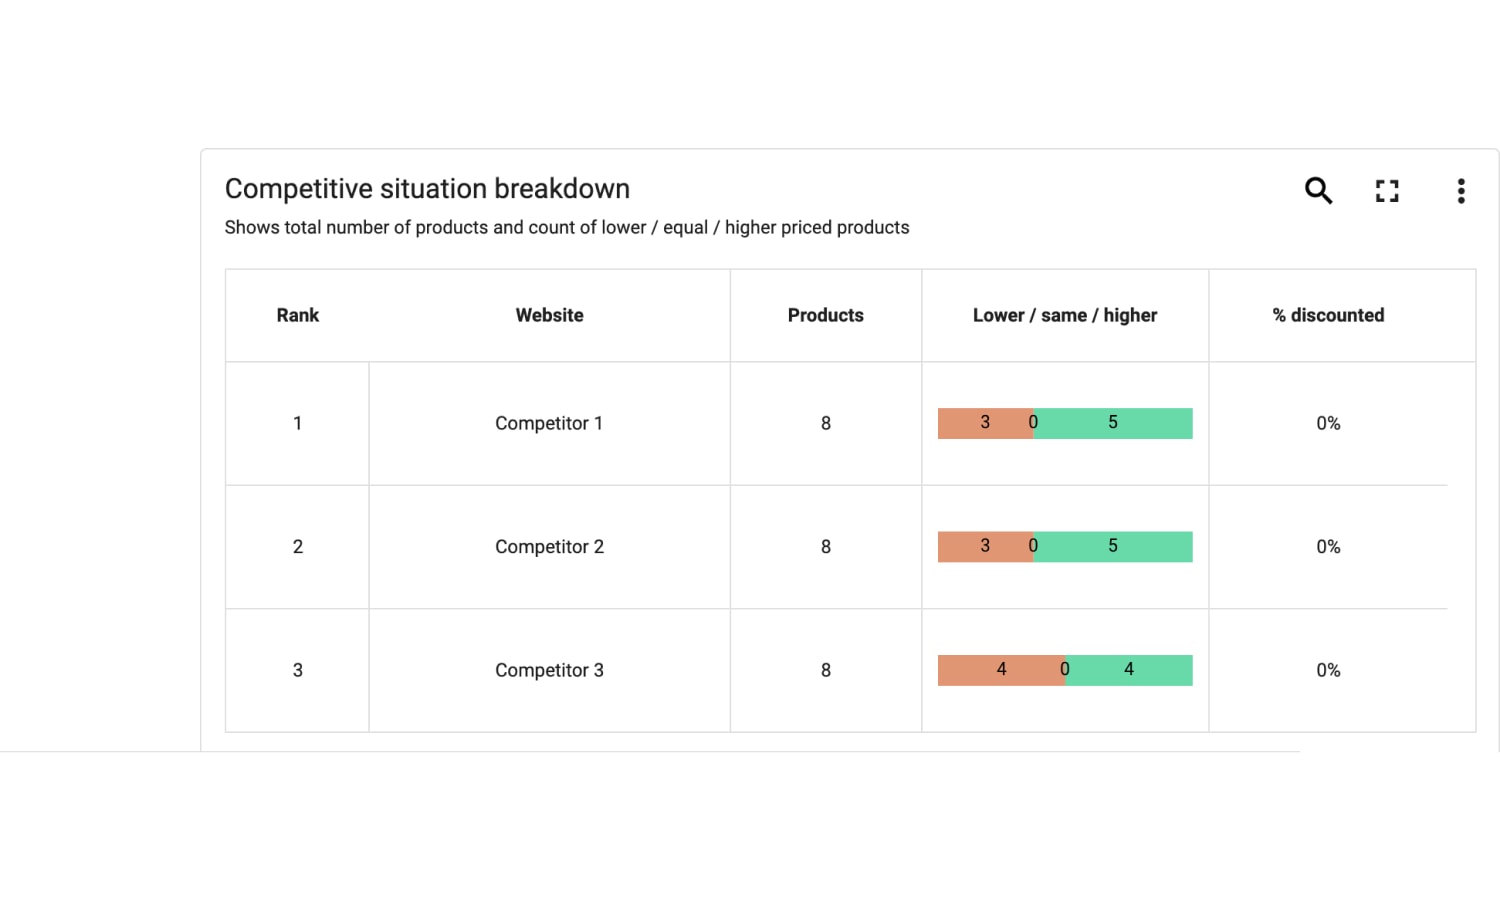Click the Competitive situation breakdown title

(427, 189)
